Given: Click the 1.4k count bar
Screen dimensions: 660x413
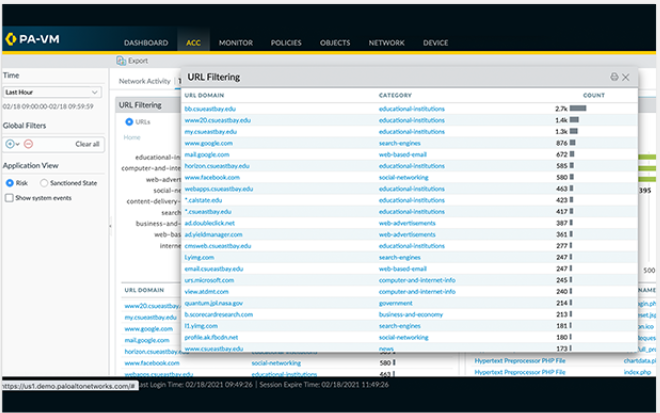Looking at the screenshot, I should 574,120.
